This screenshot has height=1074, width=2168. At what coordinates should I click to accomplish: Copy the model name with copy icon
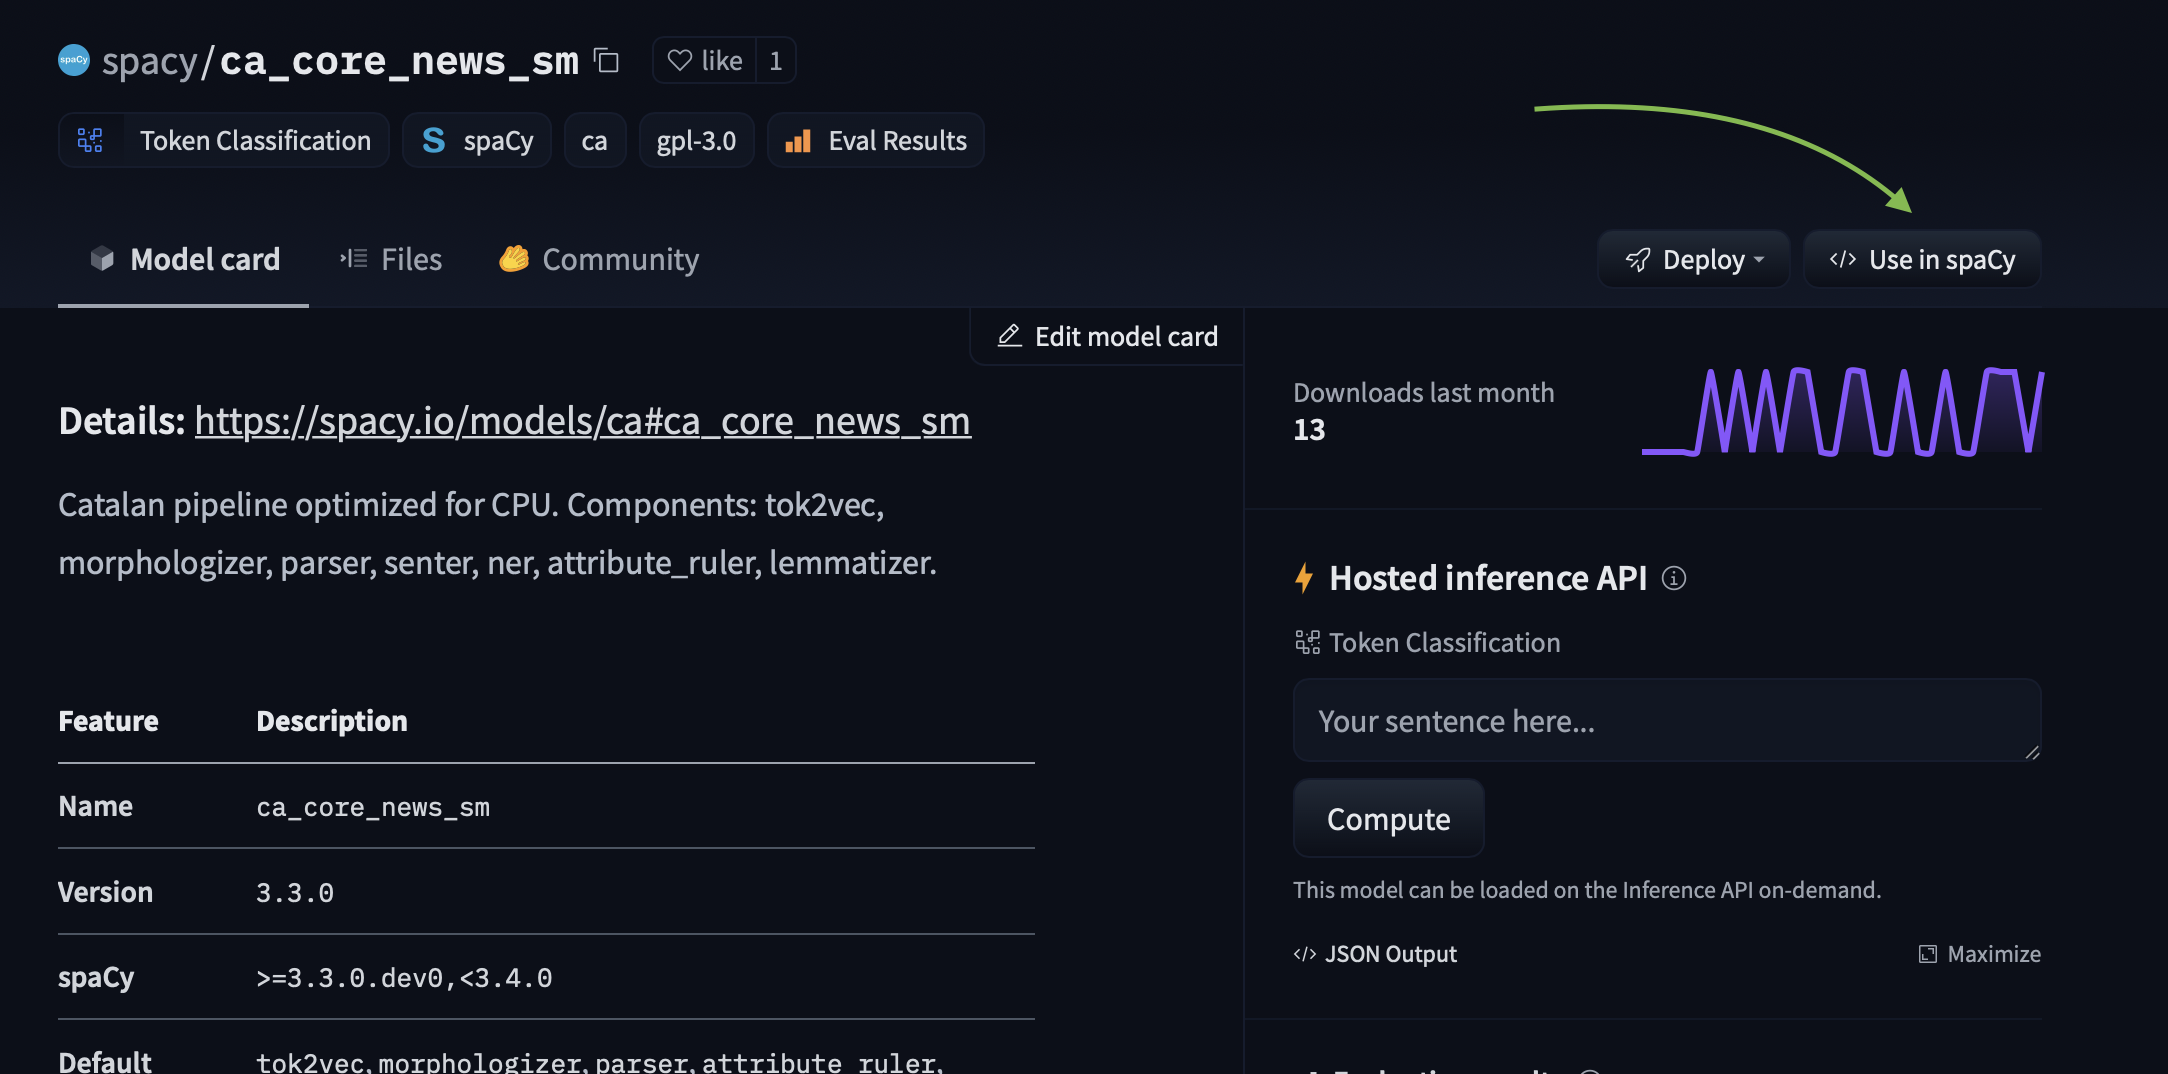pyautogui.click(x=606, y=61)
